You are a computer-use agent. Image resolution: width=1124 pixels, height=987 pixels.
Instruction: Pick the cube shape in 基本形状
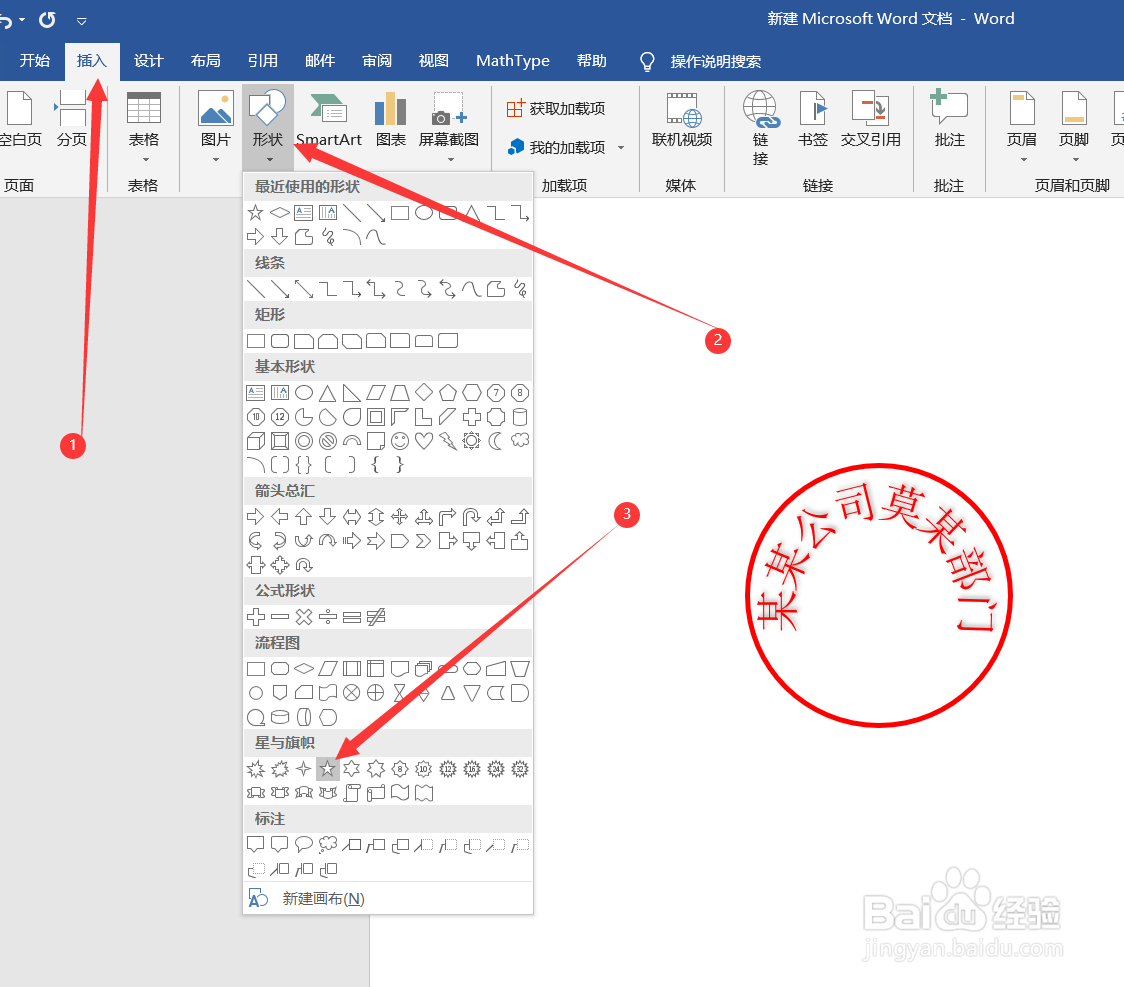click(x=255, y=441)
